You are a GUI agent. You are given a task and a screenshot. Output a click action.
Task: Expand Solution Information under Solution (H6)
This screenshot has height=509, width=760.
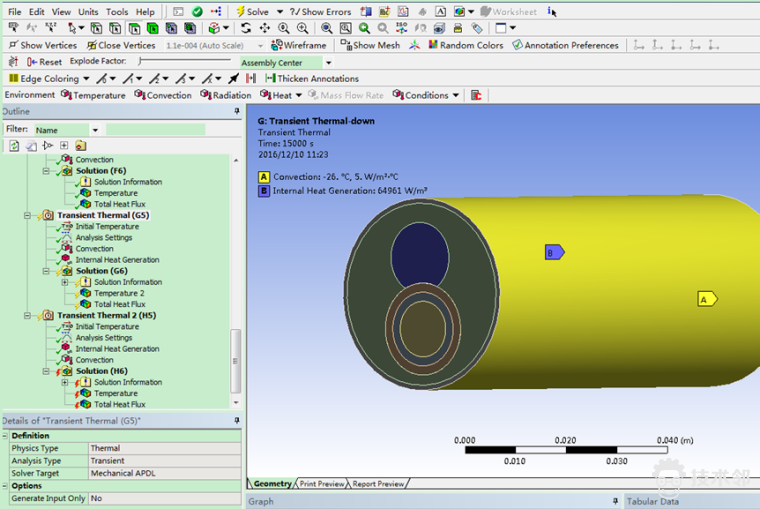[x=64, y=382]
